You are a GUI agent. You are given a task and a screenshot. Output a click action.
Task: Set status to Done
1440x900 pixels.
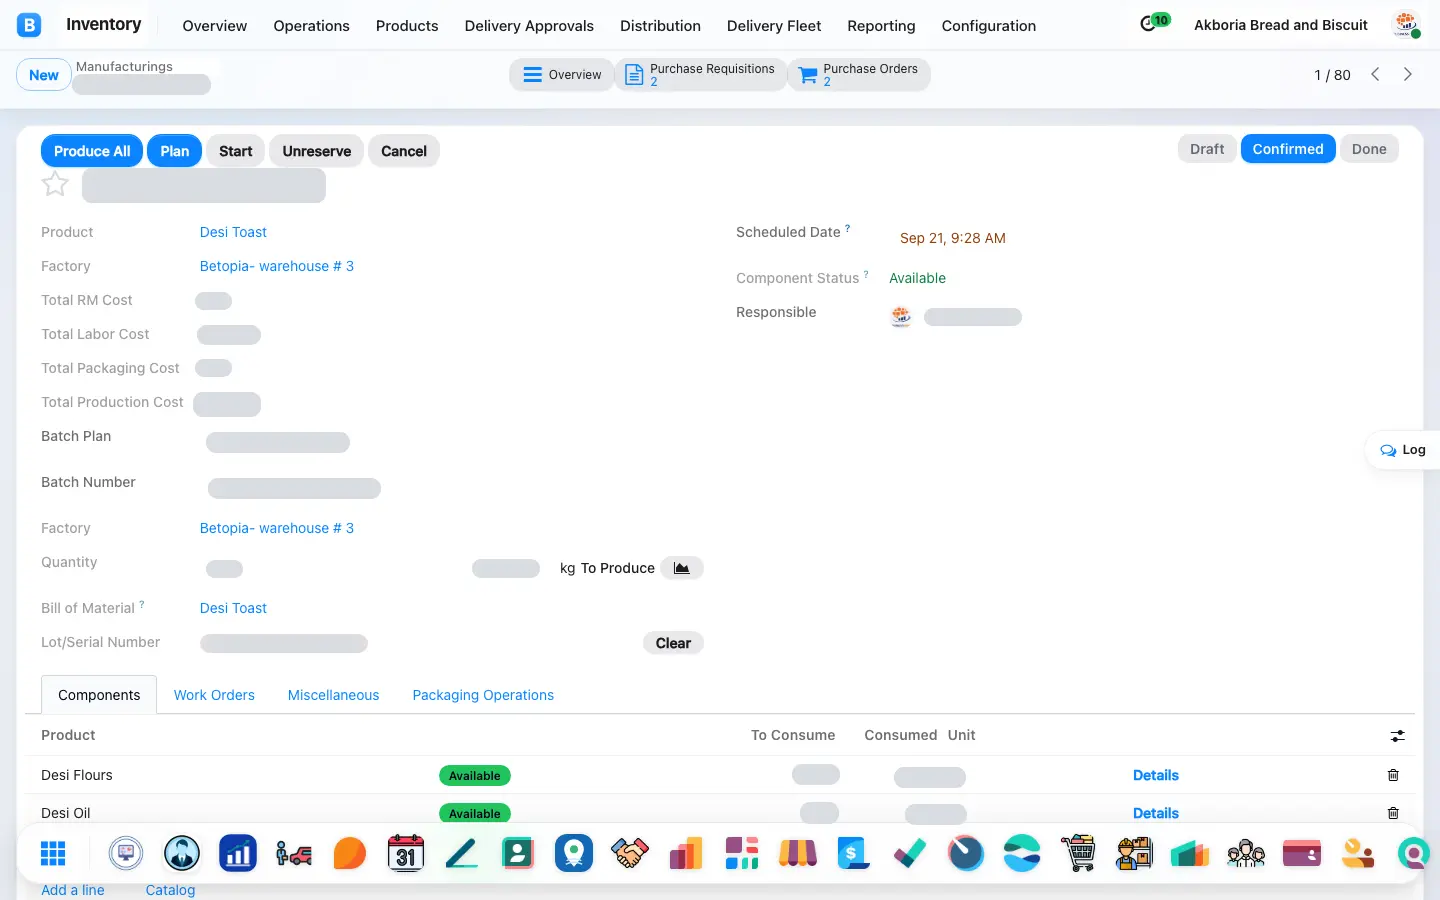[x=1369, y=149]
